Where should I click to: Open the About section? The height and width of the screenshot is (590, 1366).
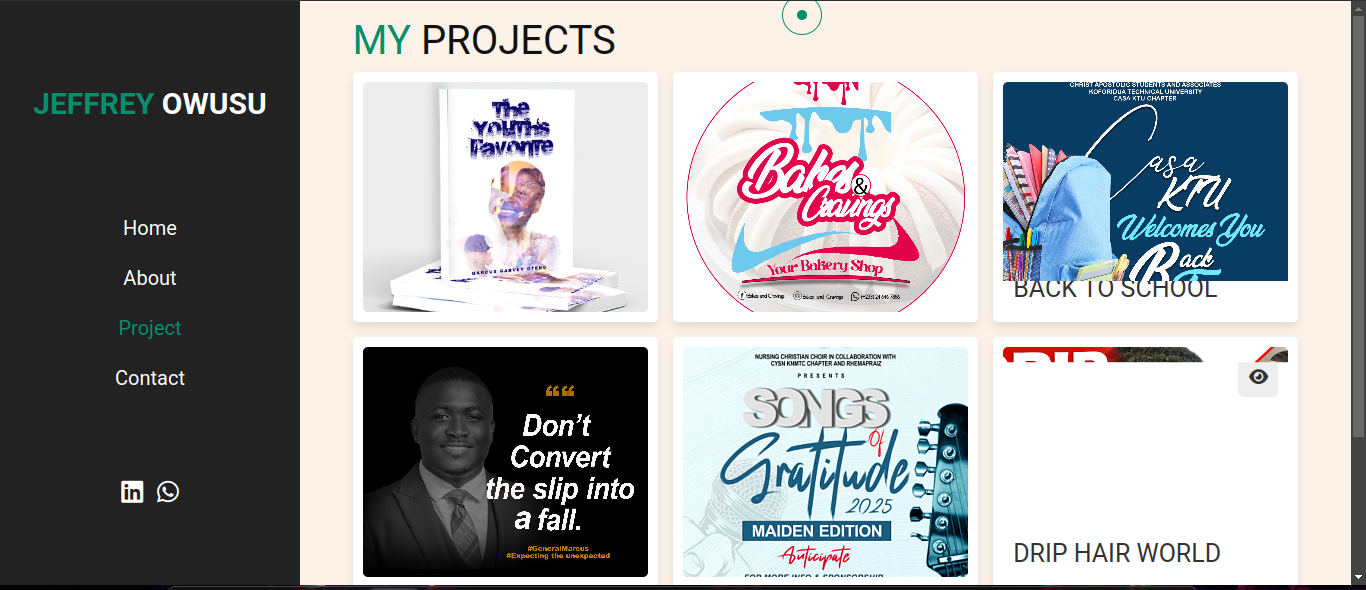click(x=150, y=278)
